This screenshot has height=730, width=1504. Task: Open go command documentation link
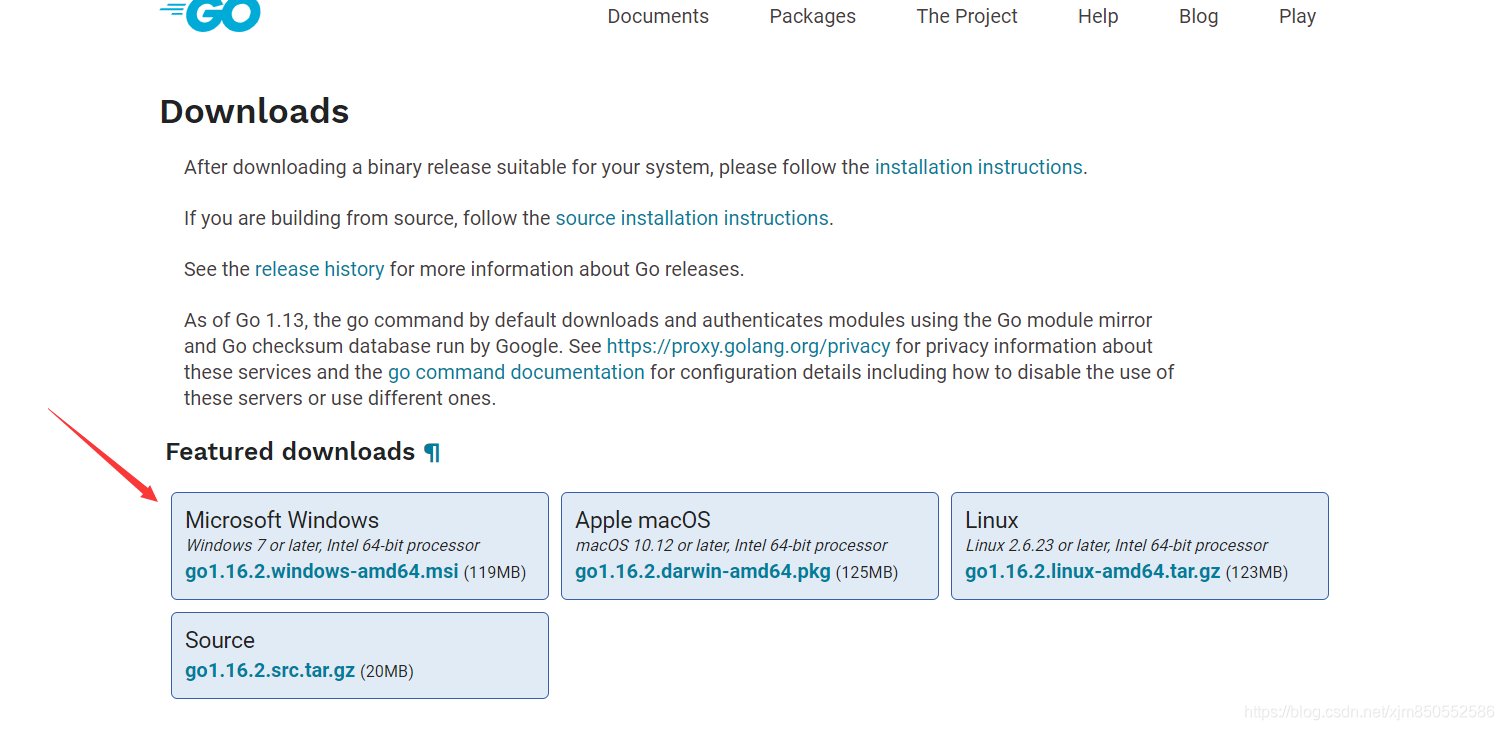tap(516, 372)
